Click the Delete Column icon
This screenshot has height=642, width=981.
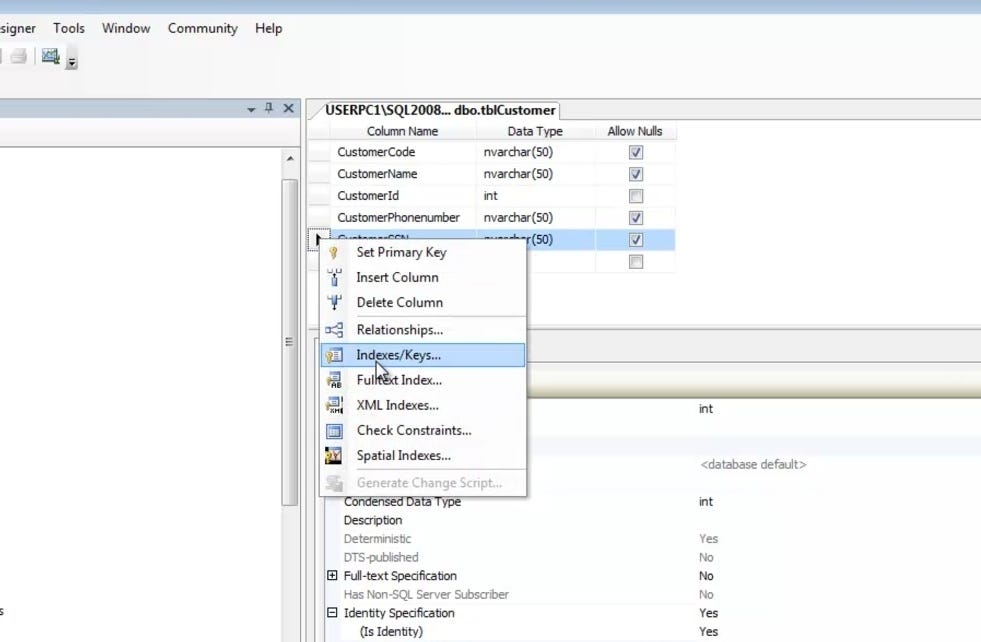[335, 302]
